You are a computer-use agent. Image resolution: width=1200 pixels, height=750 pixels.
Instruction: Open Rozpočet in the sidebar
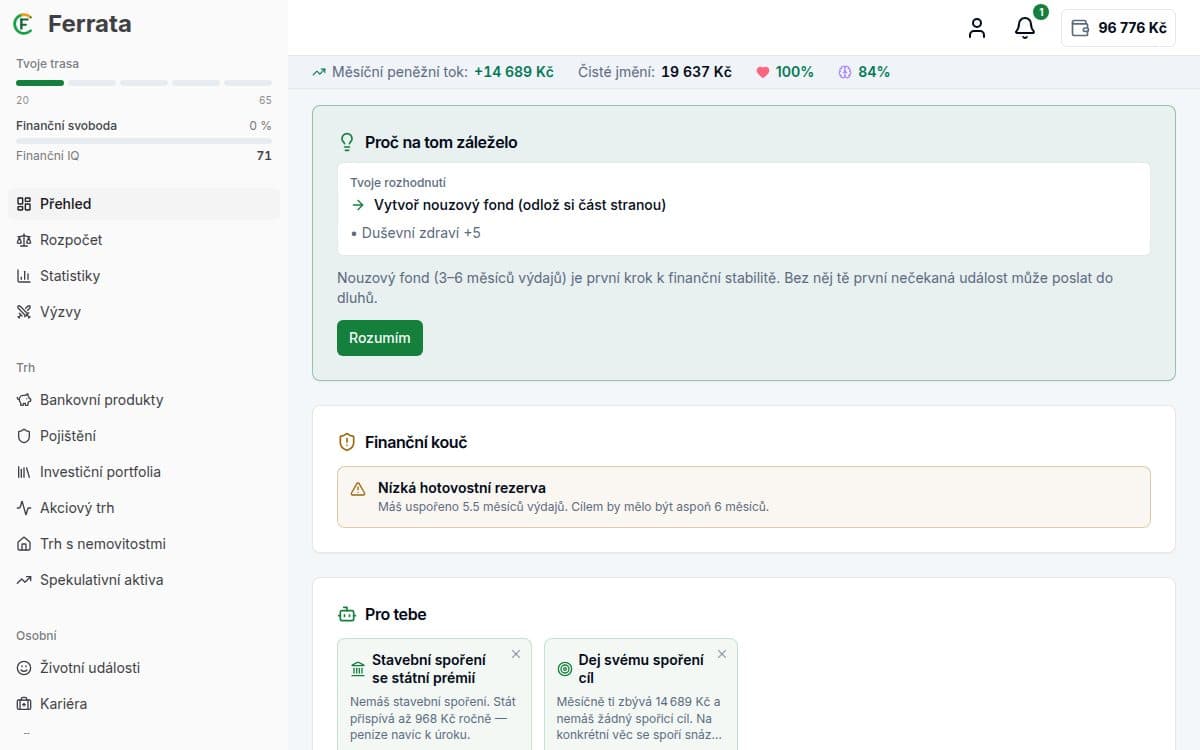coord(144,240)
